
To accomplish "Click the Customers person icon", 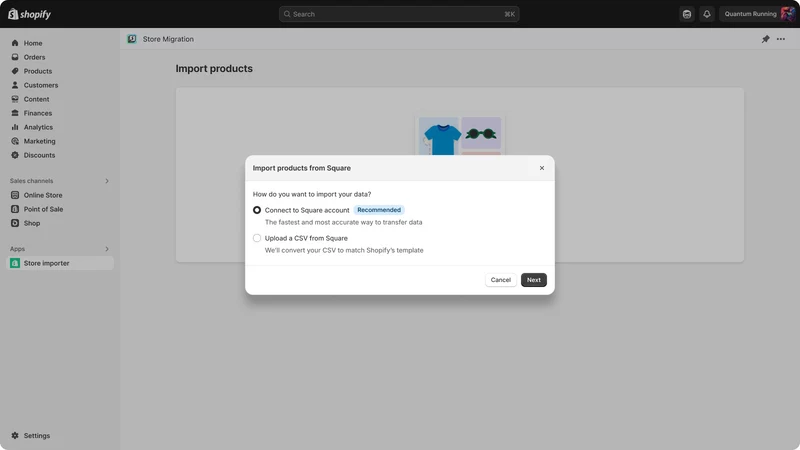I will pos(15,85).
